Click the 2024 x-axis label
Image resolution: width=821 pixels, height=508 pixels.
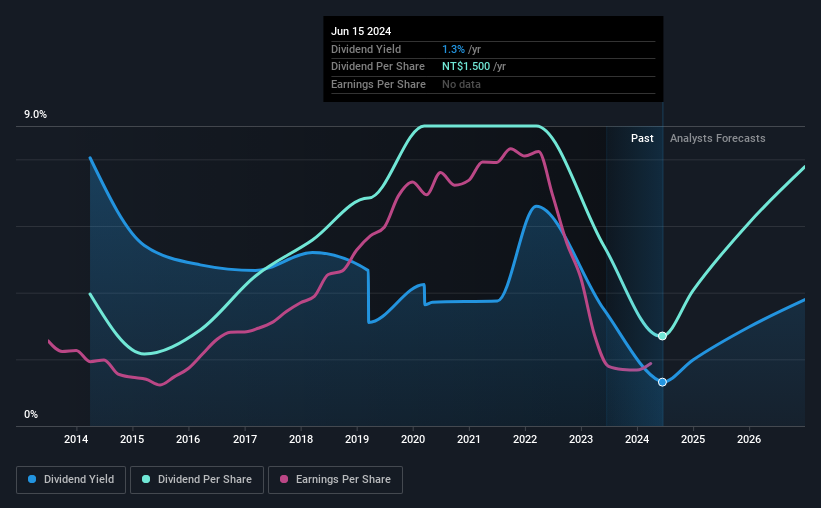point(637,439)
